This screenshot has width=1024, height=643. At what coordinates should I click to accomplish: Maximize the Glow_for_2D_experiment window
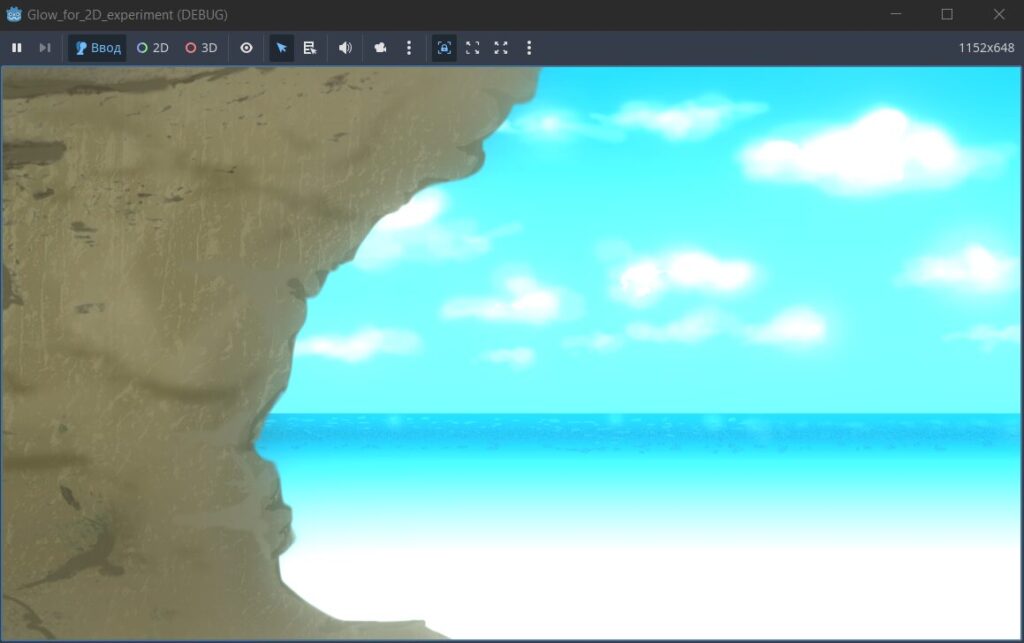[x=947, y=14]
